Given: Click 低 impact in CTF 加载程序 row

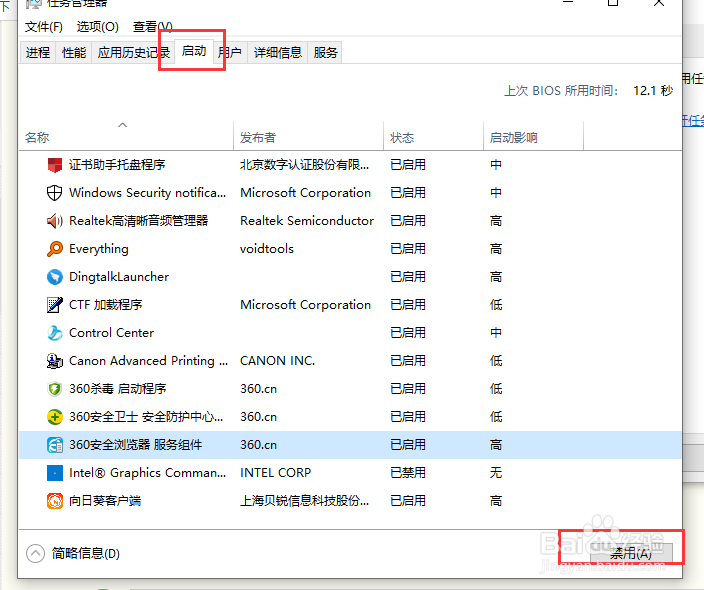Looking at the screenshot, I should 496,304.
